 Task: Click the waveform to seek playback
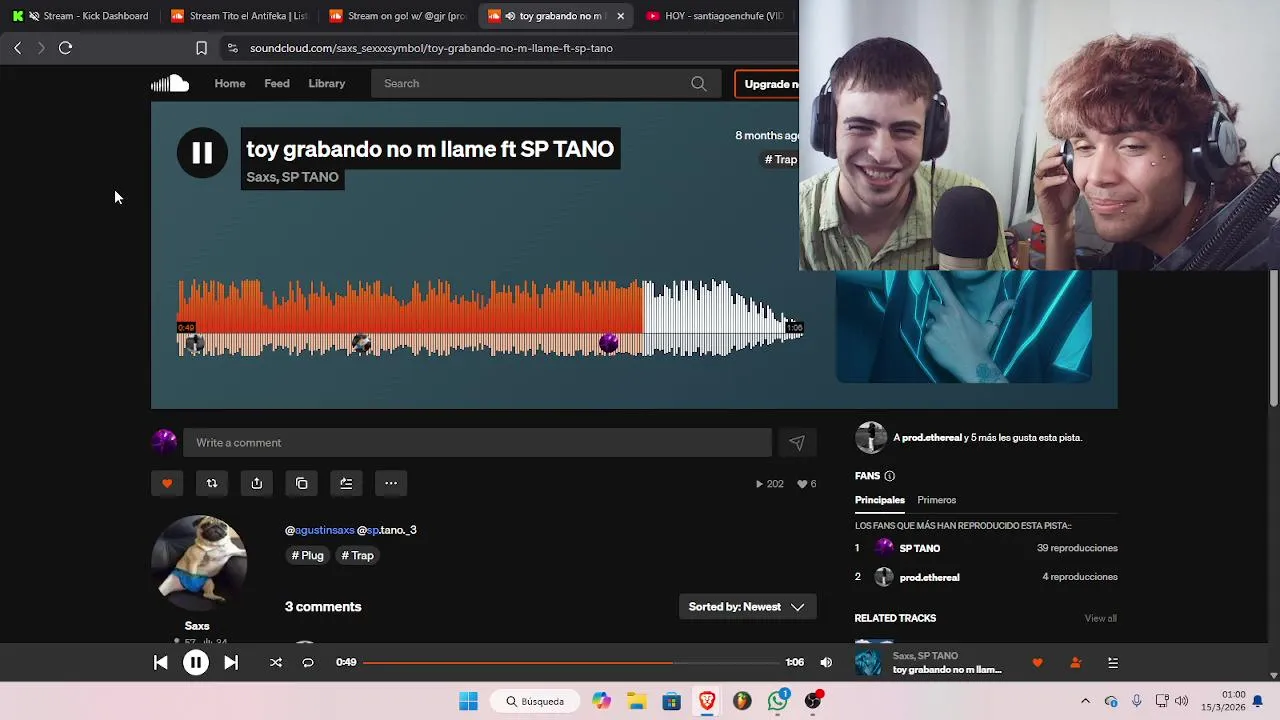(x=490, y=318)
